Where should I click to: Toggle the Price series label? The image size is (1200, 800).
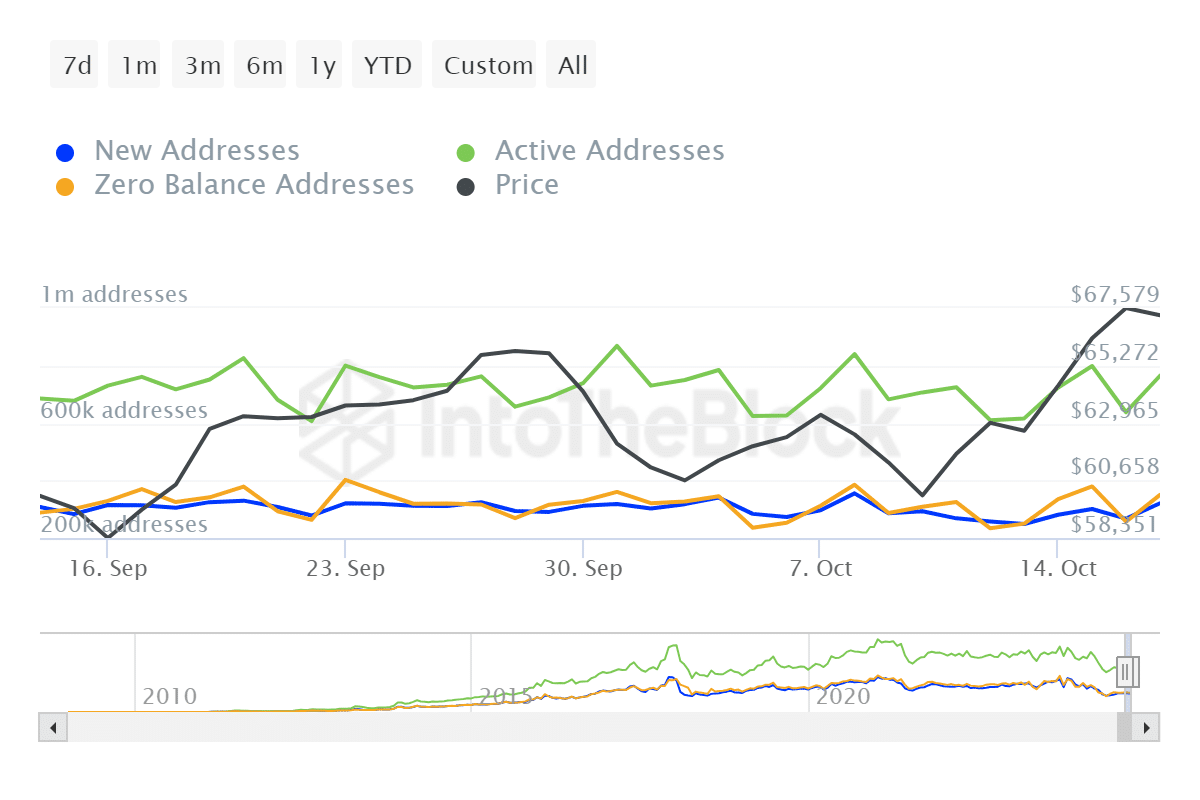(526, 185)
